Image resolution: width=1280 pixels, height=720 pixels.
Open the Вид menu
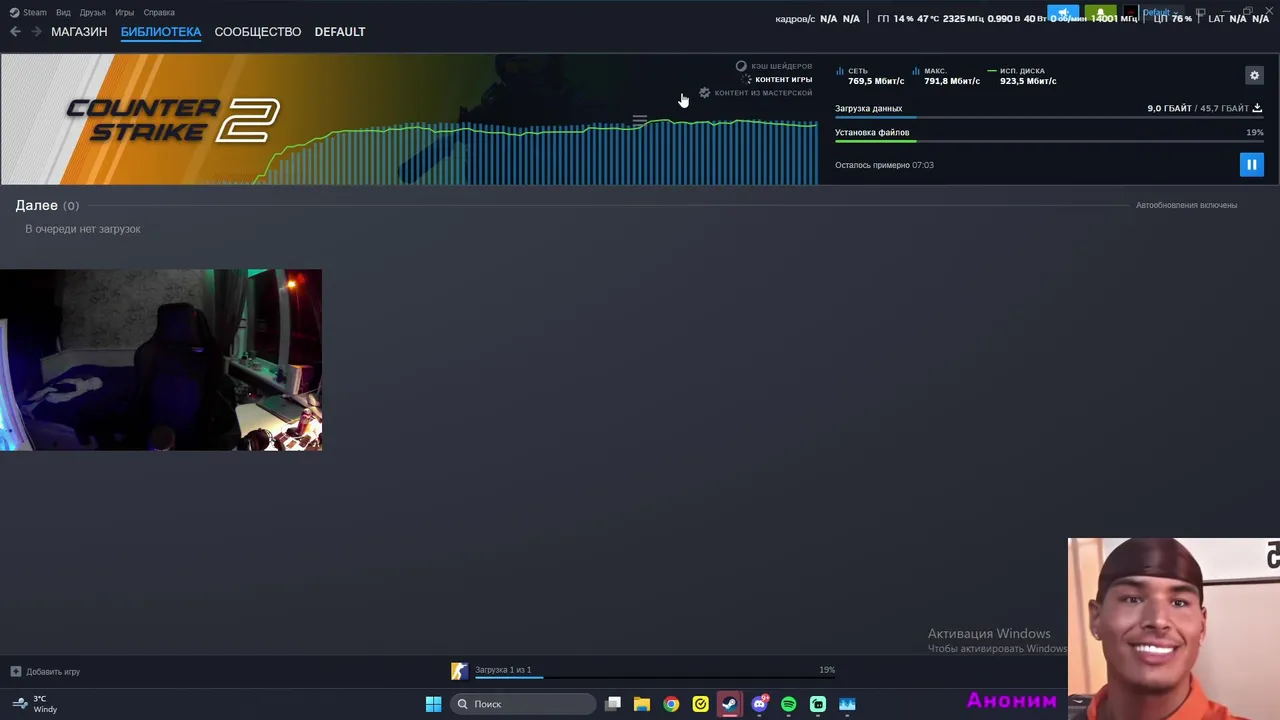pos(63,13)
